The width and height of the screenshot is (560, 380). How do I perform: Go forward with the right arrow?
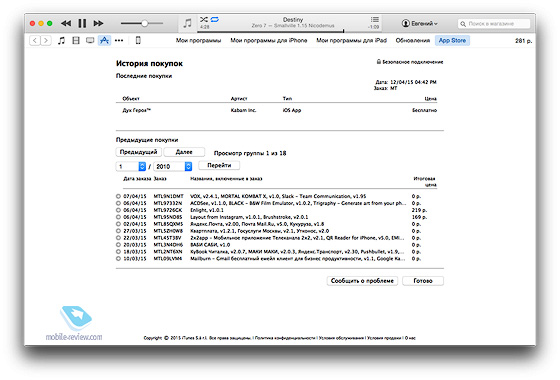[x=46, y=40]
